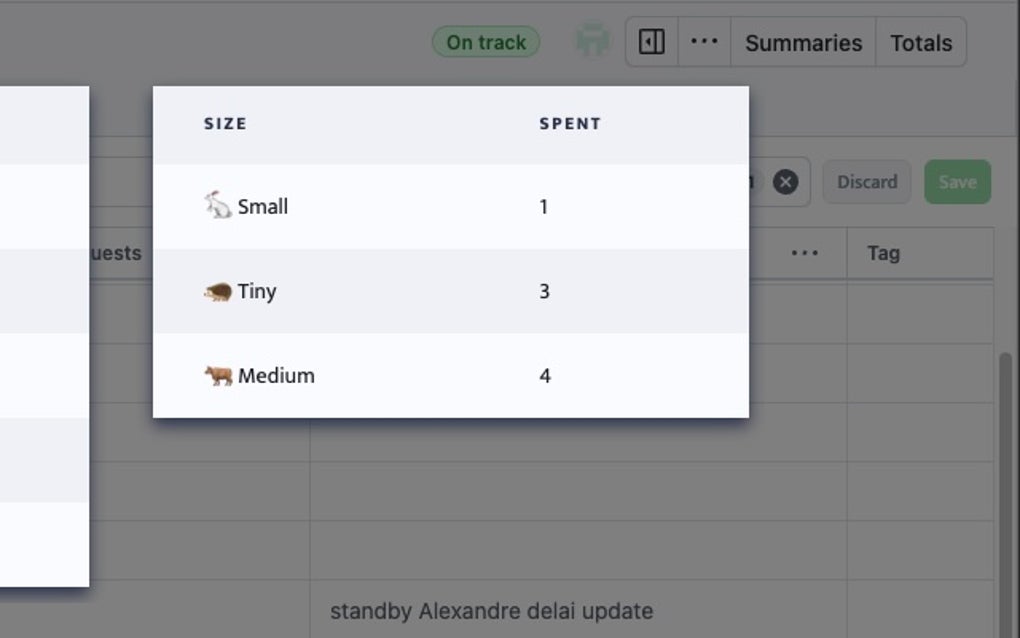Click the Discard button
This screenshot has height=638, width=1020.
click(x=866, y=181)
